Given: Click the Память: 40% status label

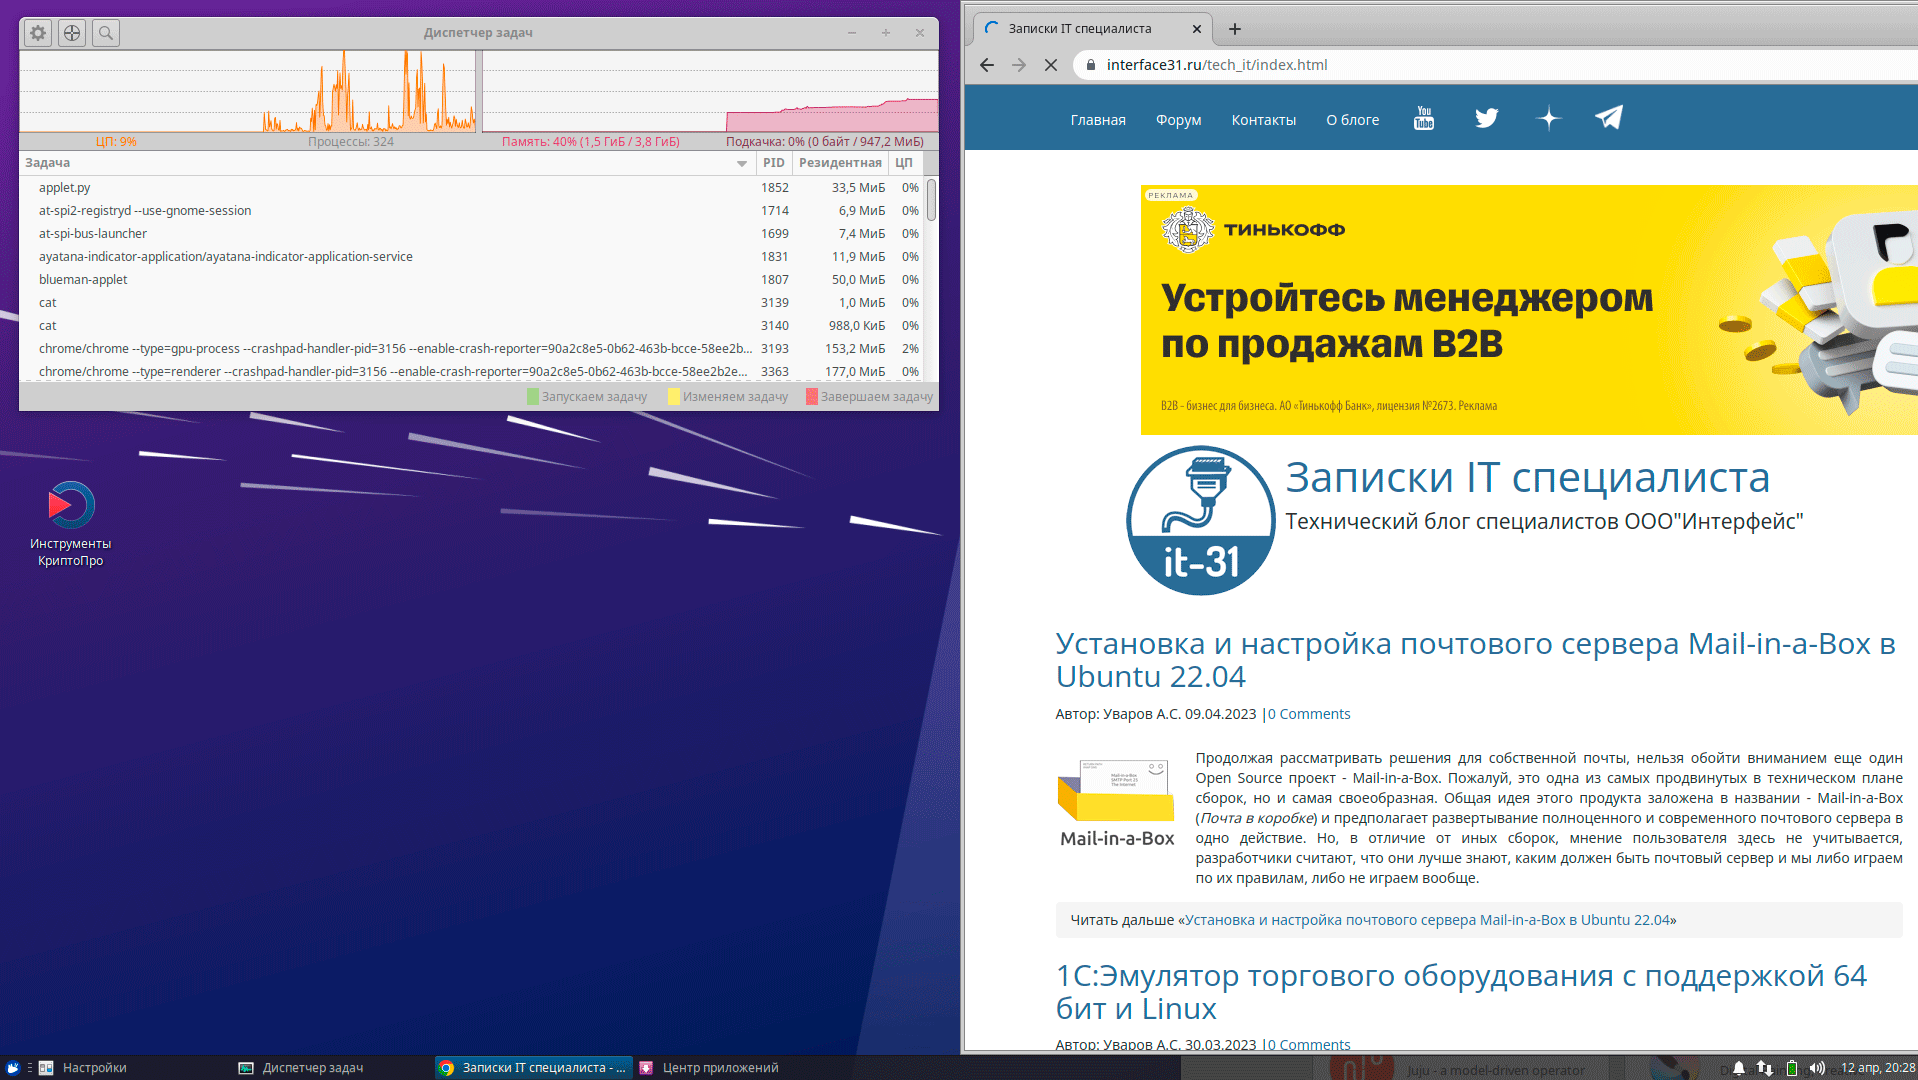Looking at the screenshot, I should (591, 142).
